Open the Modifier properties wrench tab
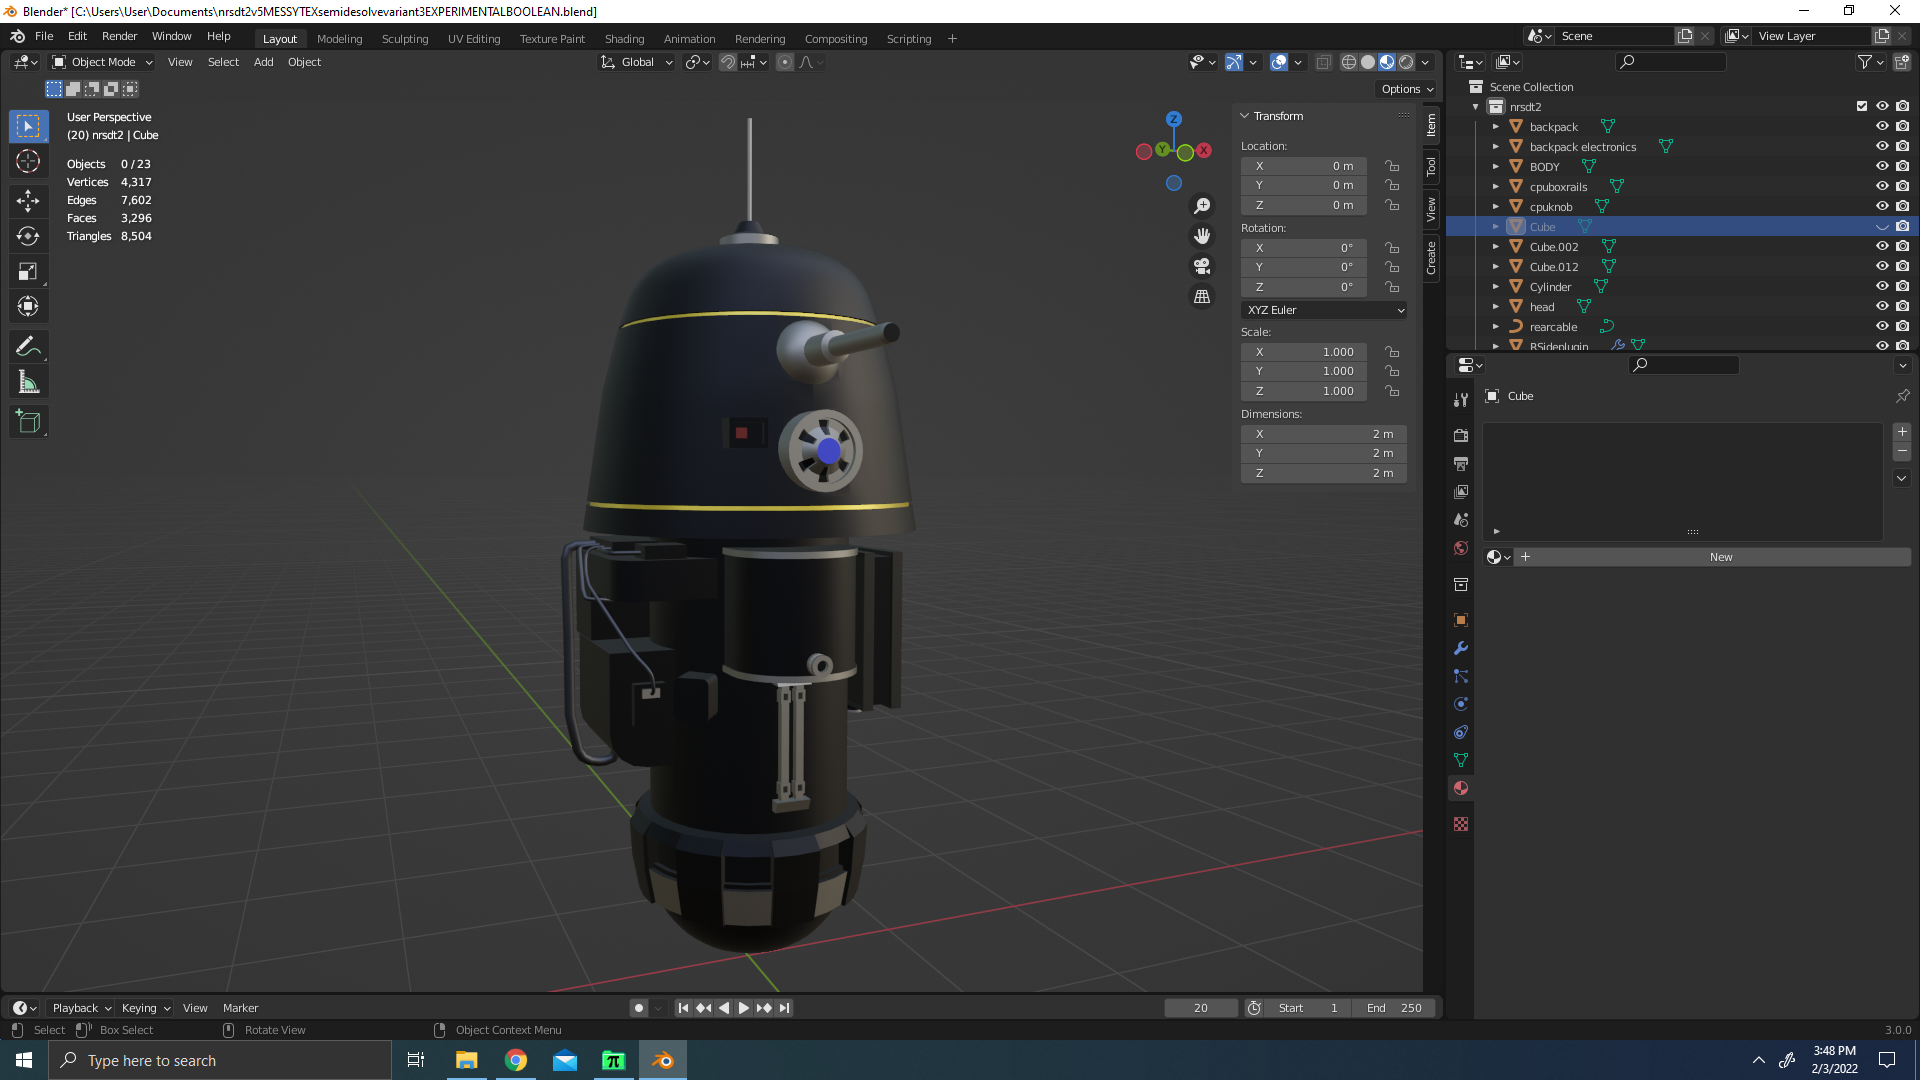 (1461, 648)
